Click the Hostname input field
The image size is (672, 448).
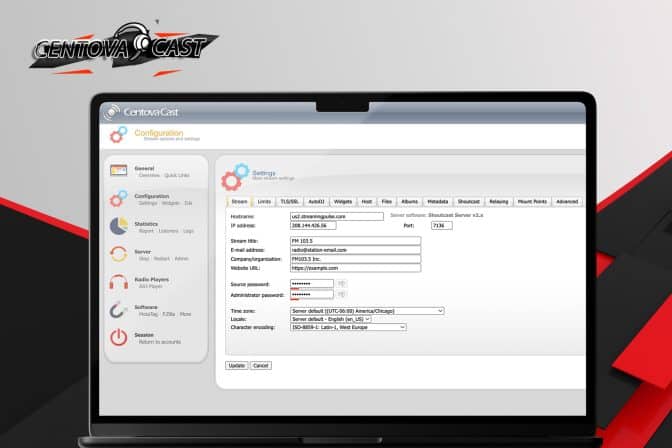click(x=336, y=216)
